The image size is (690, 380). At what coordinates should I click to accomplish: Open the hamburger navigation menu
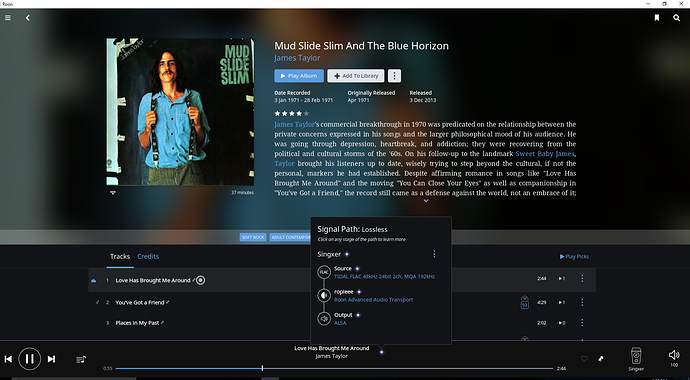pos(7,18)
